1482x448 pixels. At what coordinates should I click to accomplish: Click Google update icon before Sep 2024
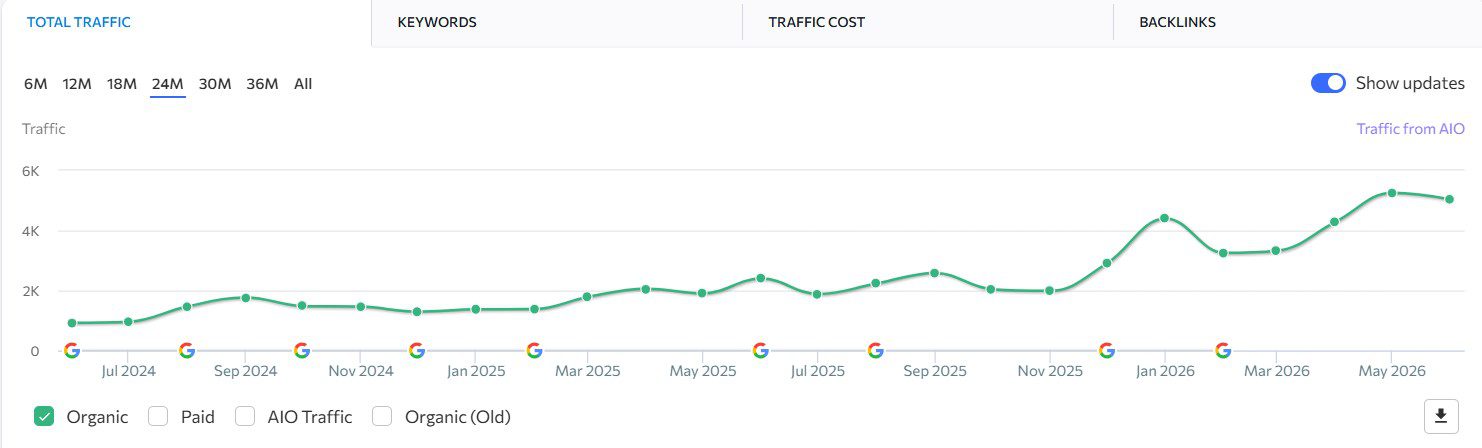click(x=186, y=350)
